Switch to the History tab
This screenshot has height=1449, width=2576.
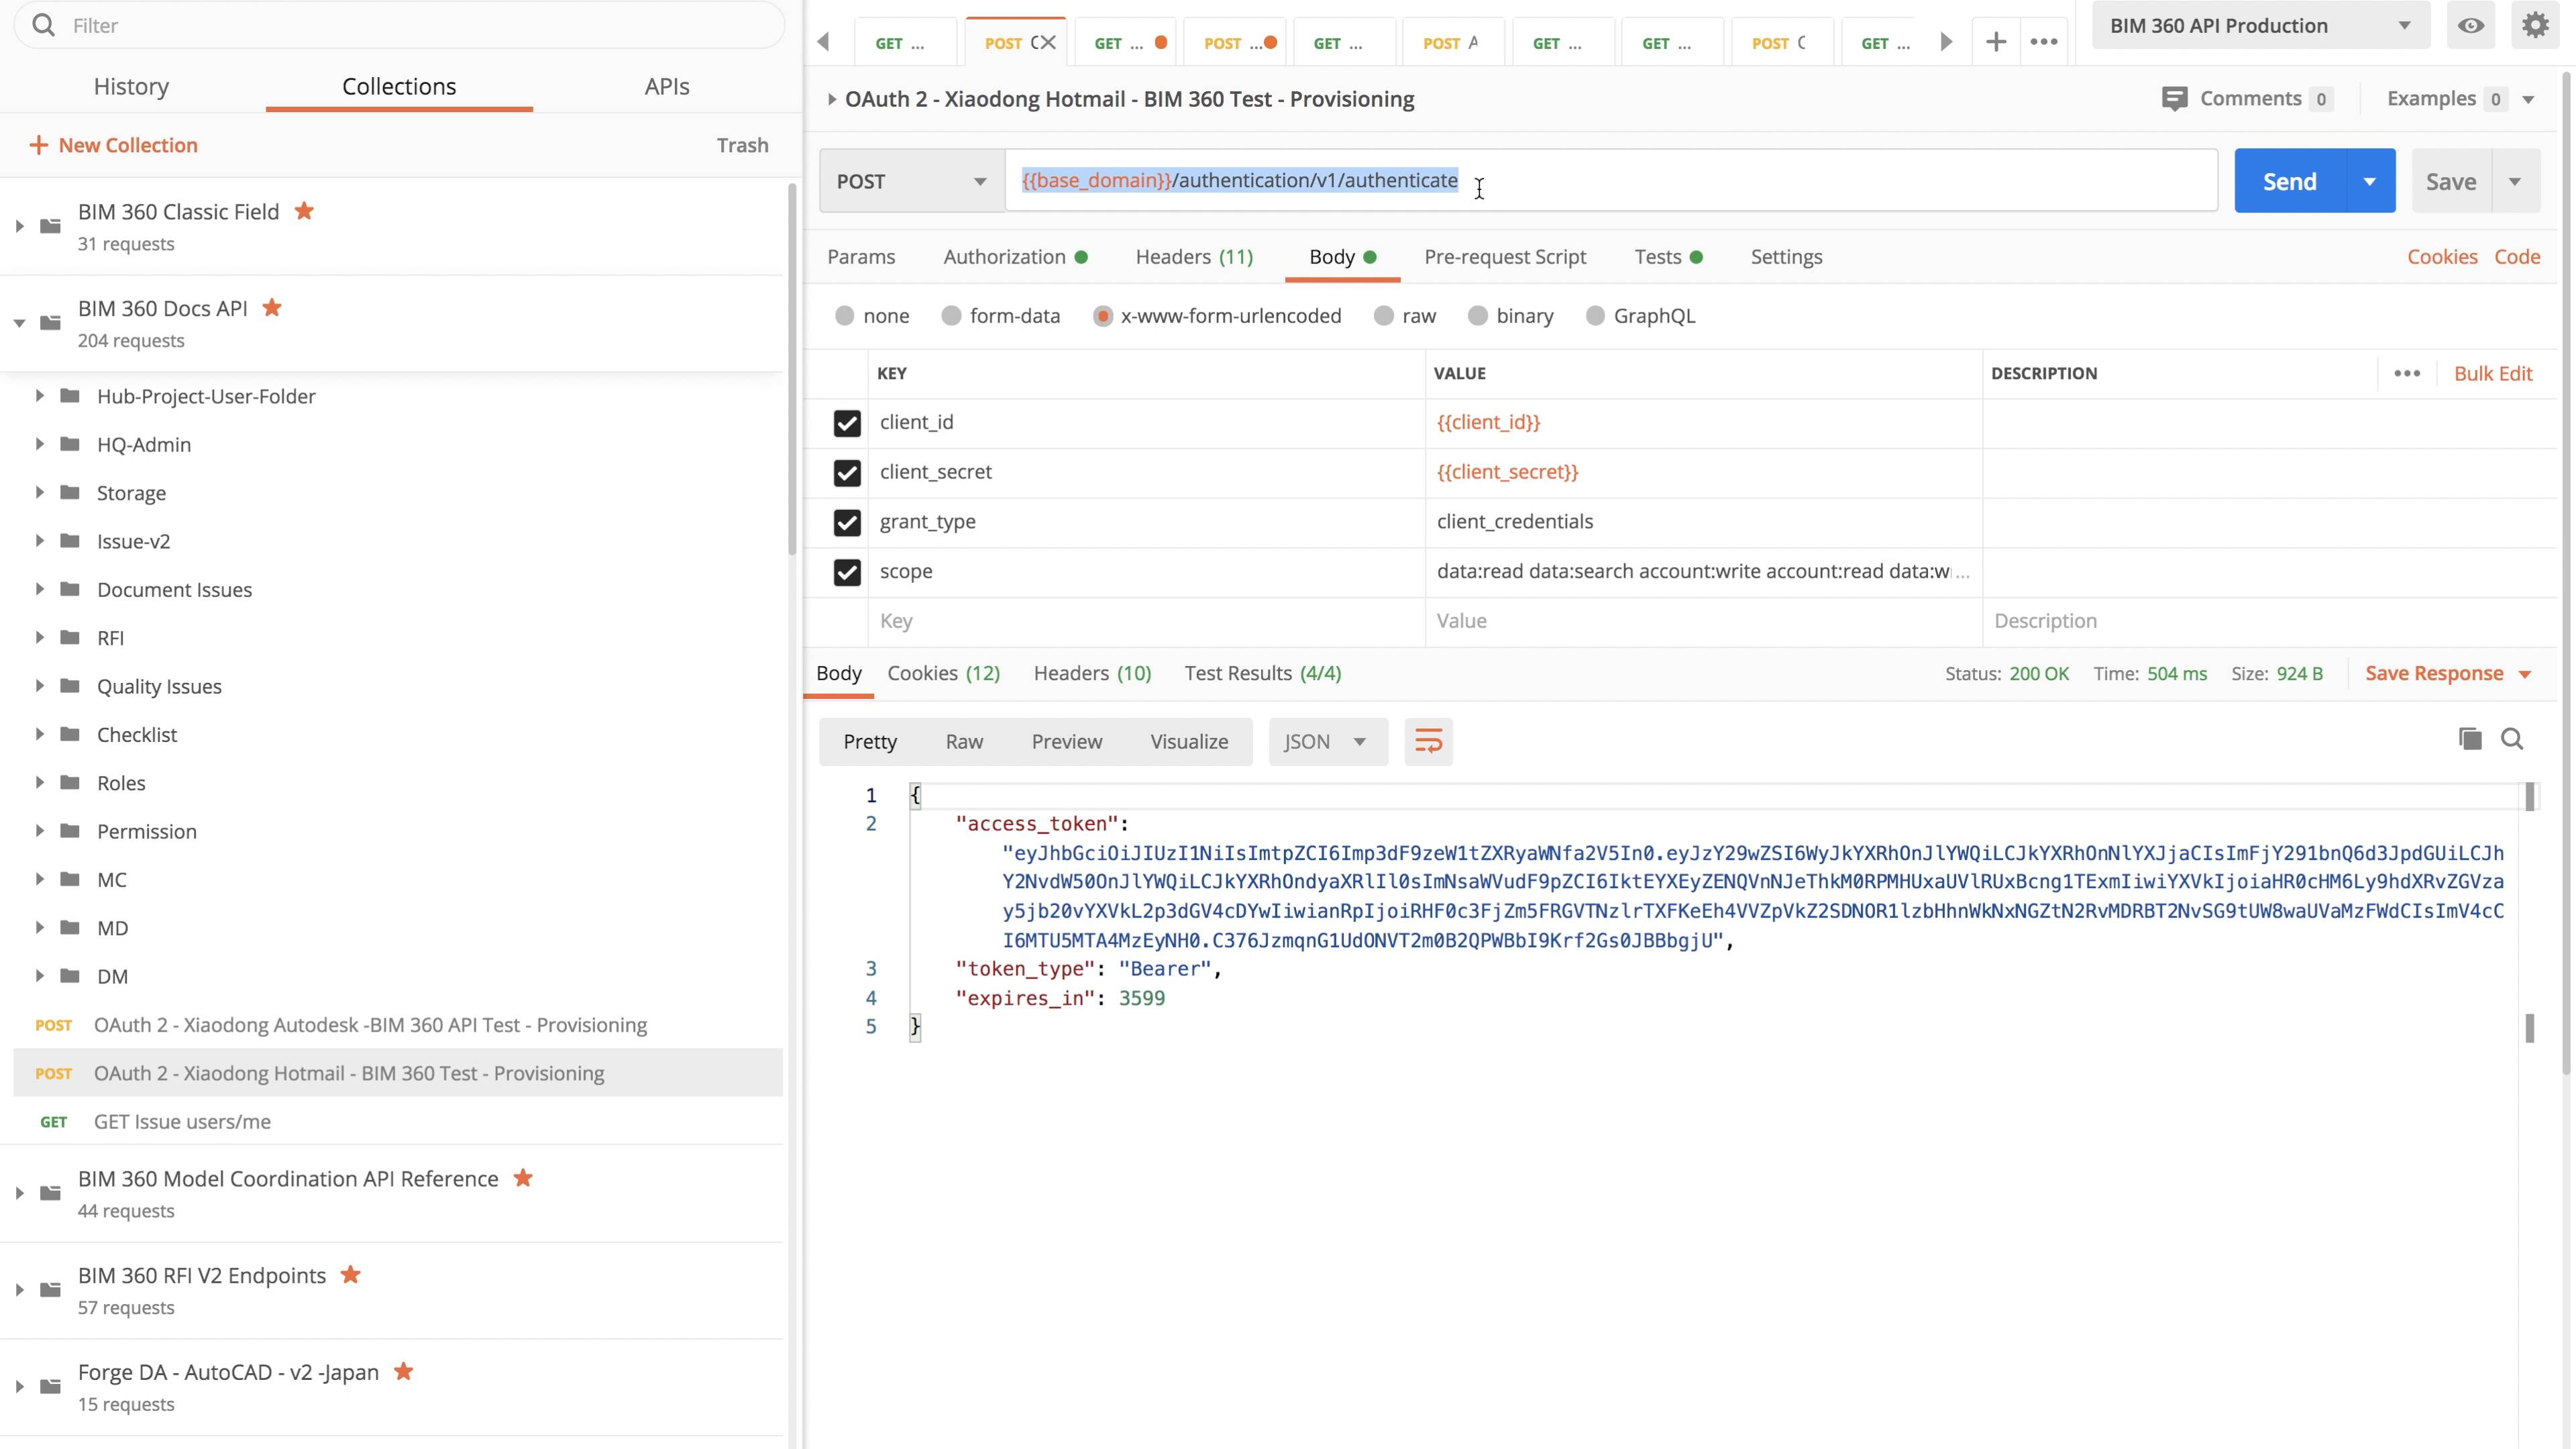(131, 86)
